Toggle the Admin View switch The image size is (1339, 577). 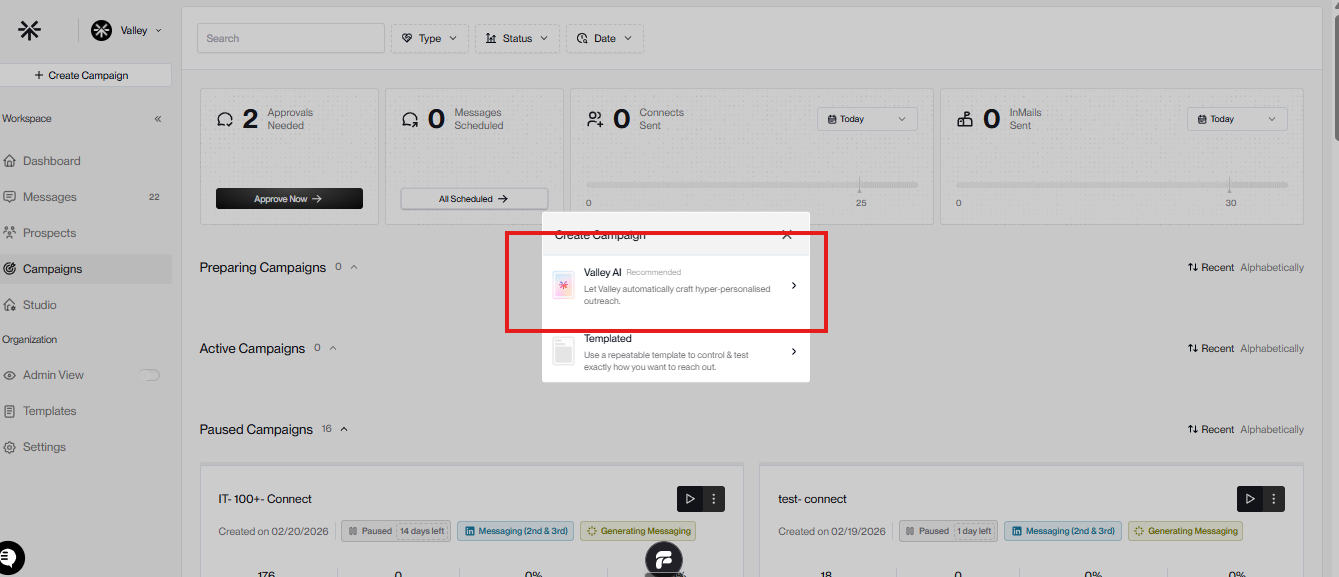tap(150, 375)
